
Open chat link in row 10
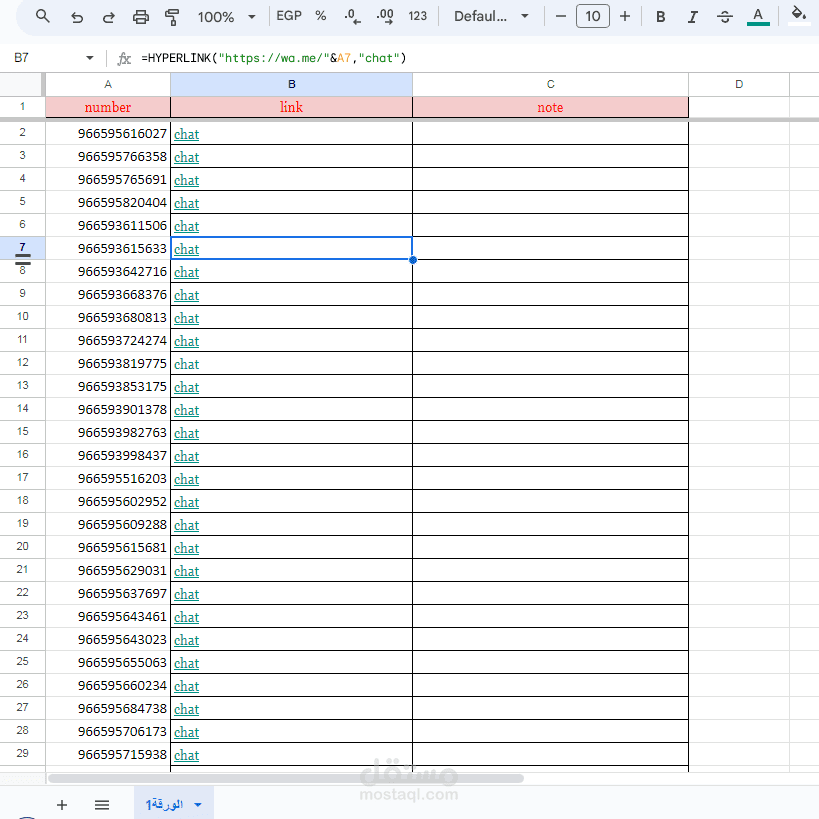(186, 318)
